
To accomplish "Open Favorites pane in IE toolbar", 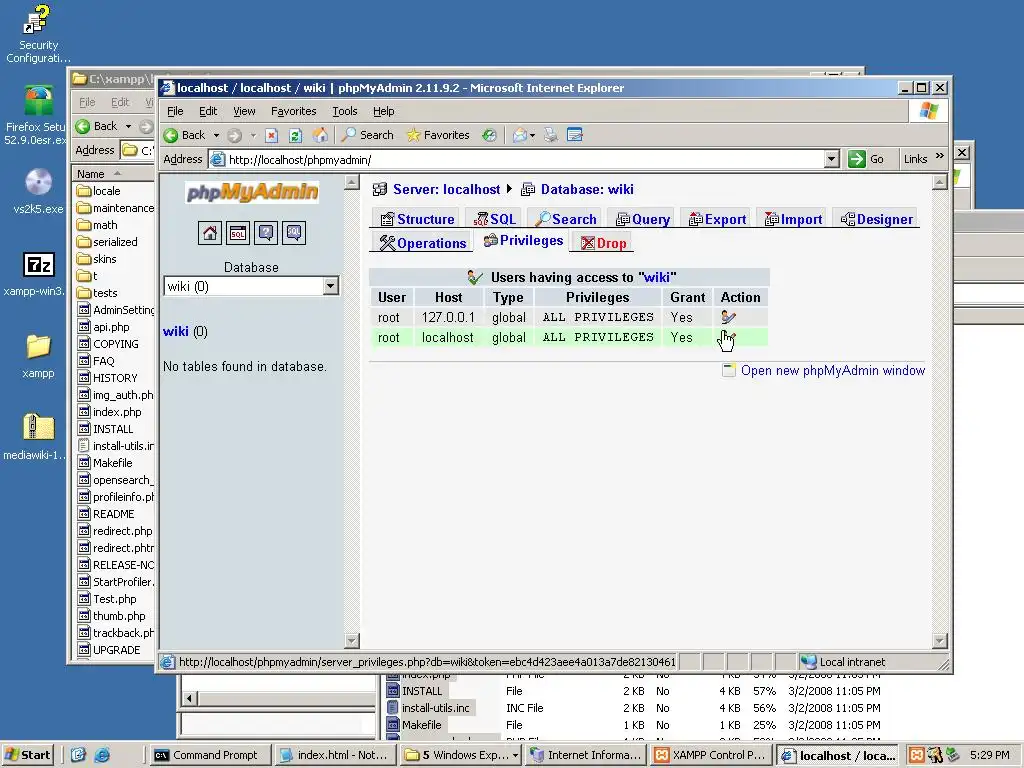I will click(438, 135).
